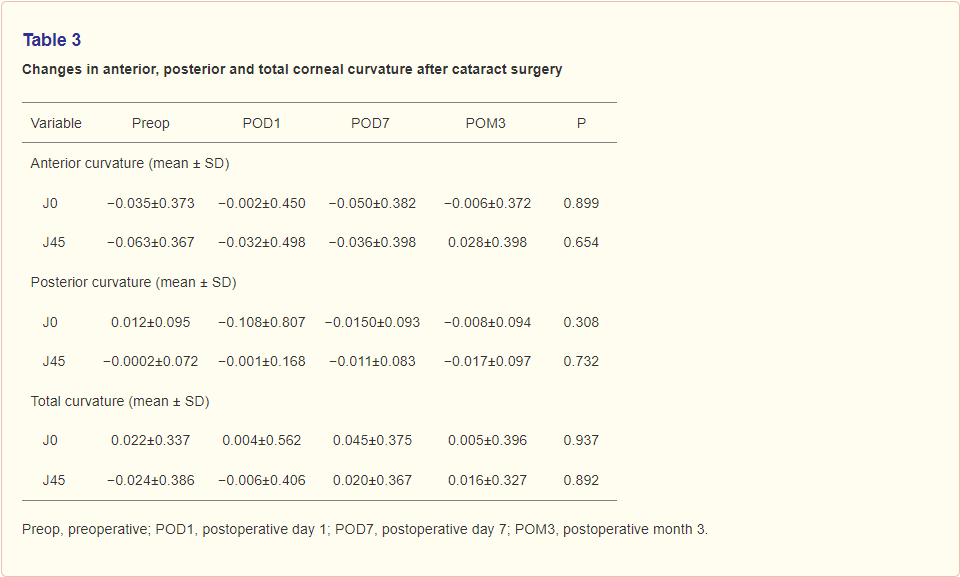The width and height of the screenshot is (960, 577).
Task: Click the Preop column header
Action: point(151,123)
